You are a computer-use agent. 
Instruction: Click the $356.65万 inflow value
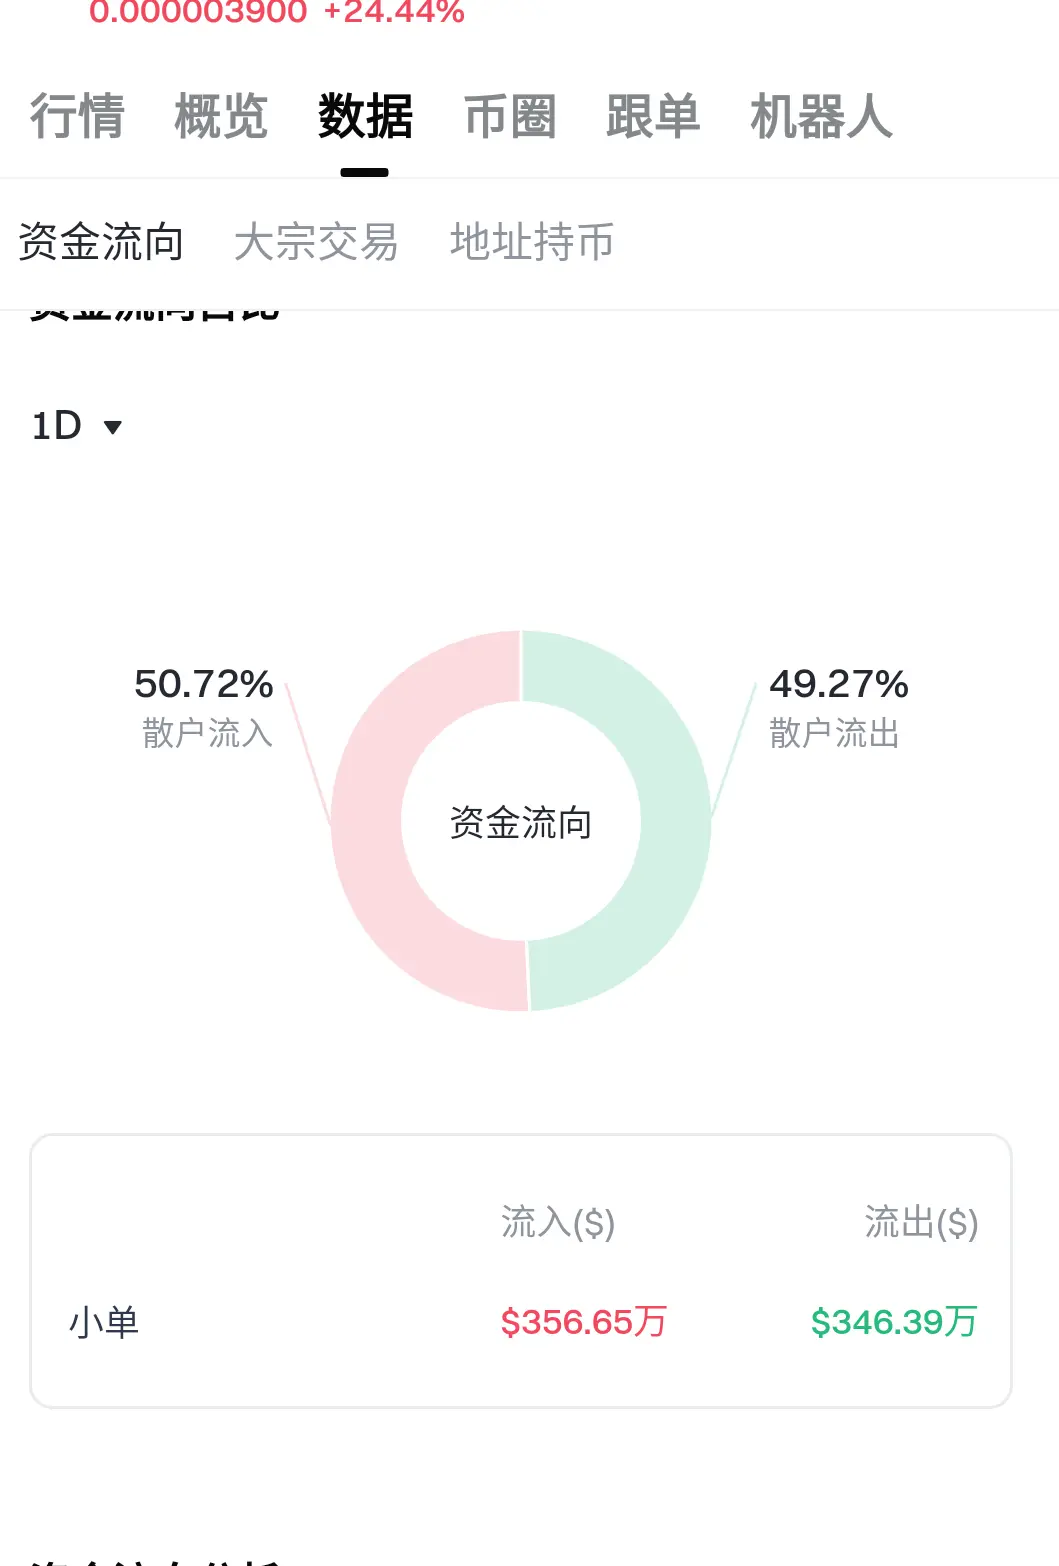[x=584, y=1322]
